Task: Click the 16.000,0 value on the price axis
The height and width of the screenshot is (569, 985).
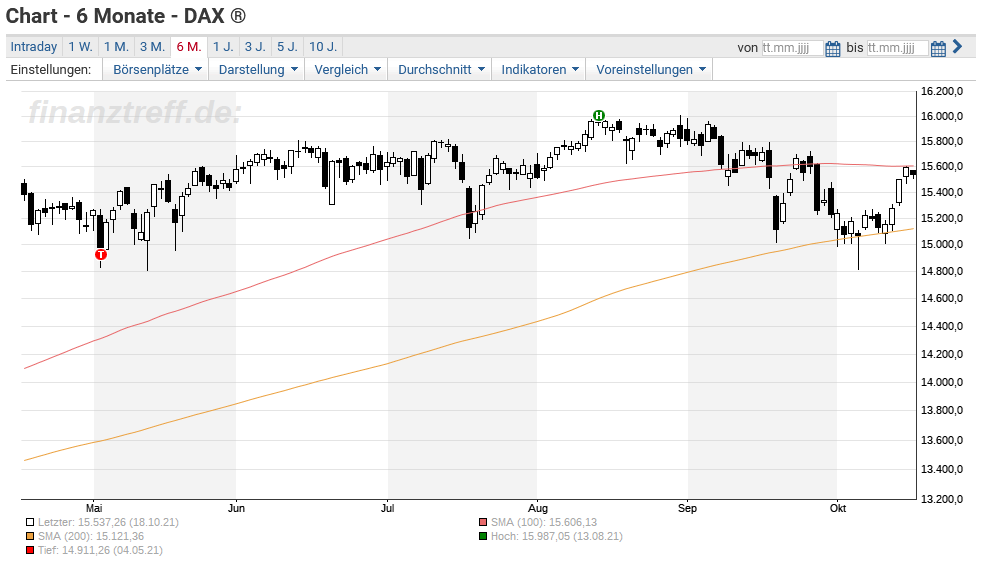Action: (942, 116)
